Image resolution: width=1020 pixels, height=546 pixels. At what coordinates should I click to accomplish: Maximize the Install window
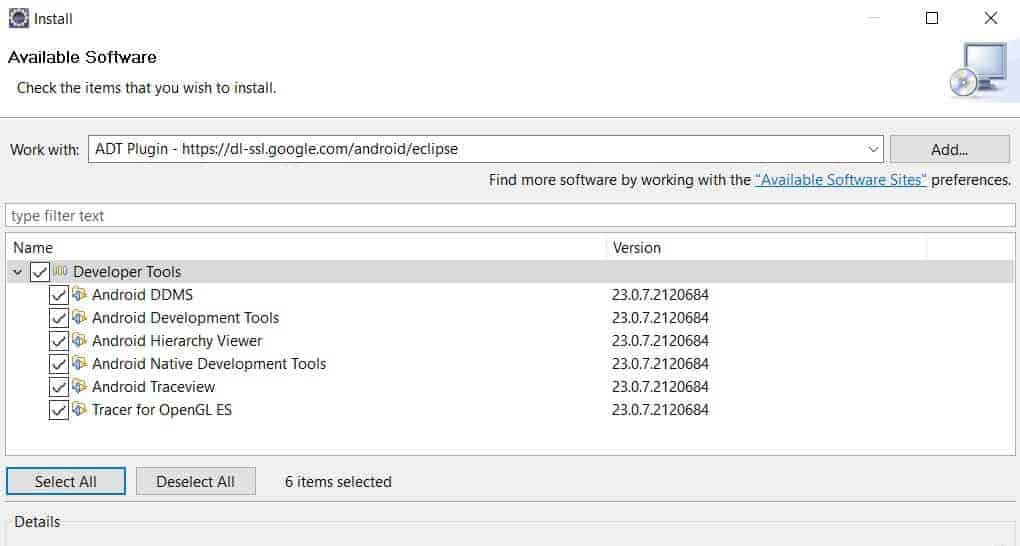tap(932, 18)
